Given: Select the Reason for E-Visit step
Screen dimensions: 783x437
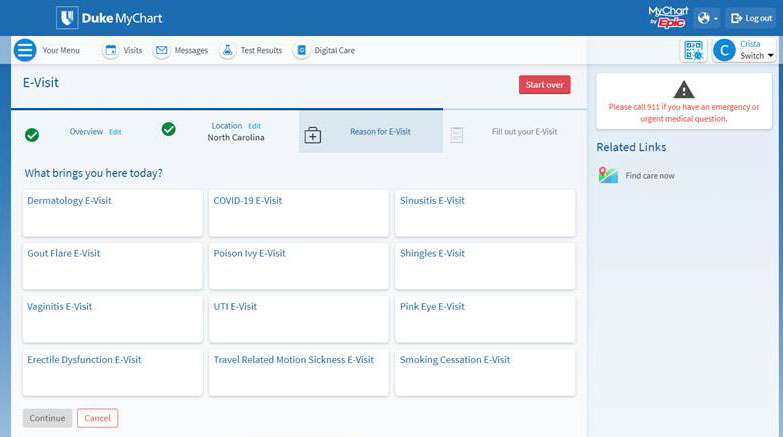Looking at the screenshot, I should pos(370,132).
